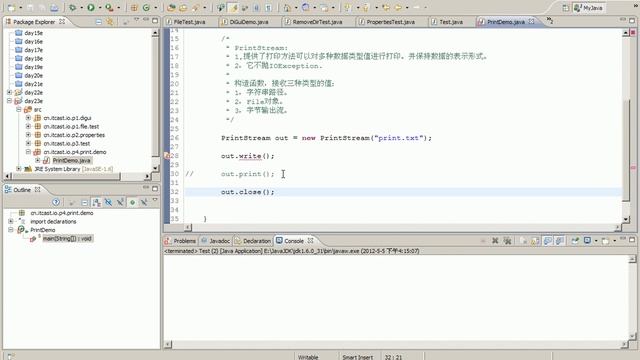Viewport: 640px width, 360px height.
Task: Click the Run button in the toolbar
Action: point(91,7)
